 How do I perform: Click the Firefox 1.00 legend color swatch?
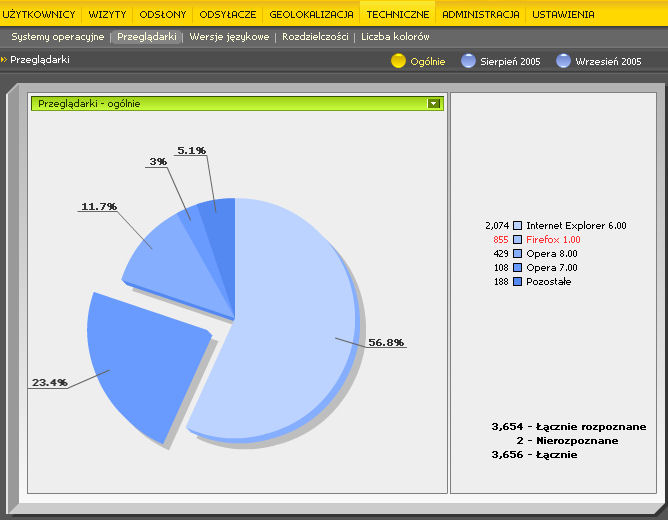(x=517, y=239)
